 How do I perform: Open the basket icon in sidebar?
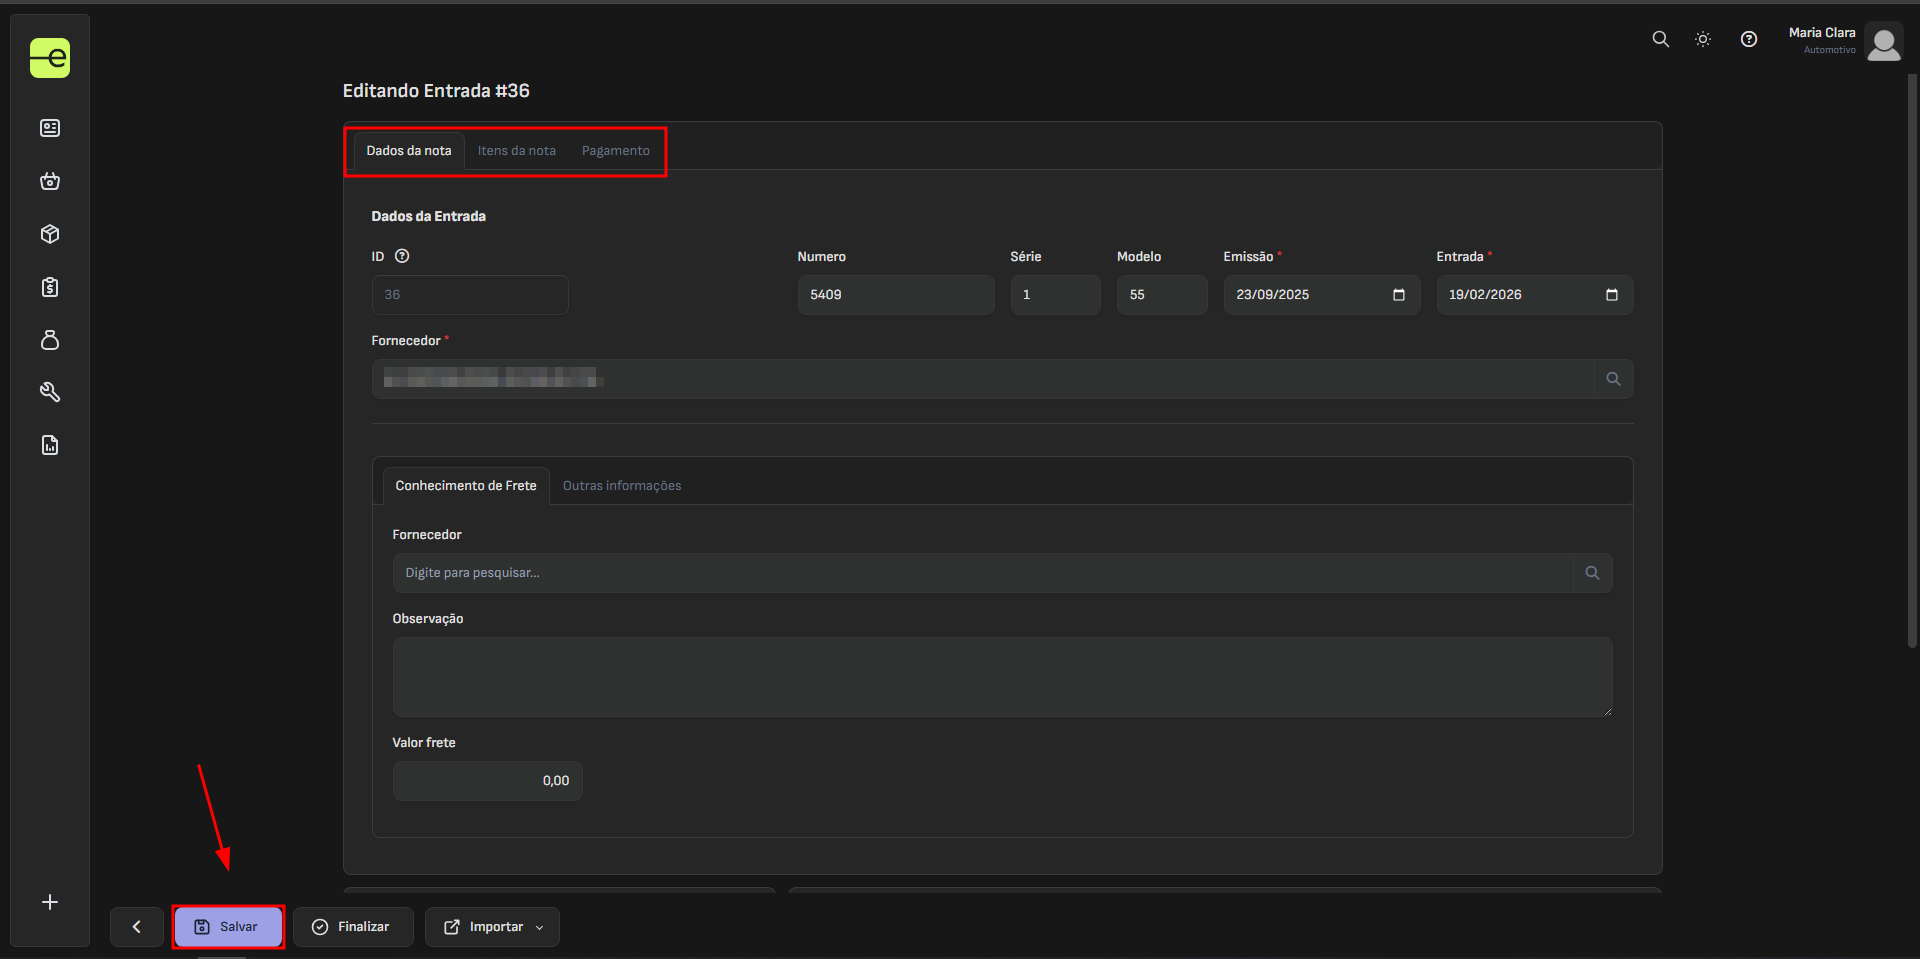(50, 181)
